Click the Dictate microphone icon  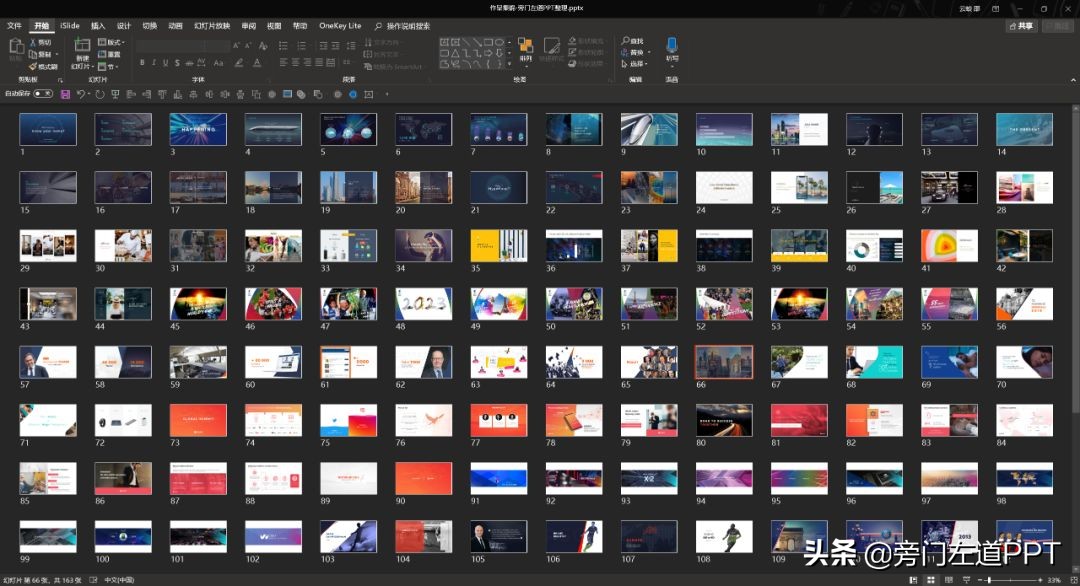point(671,45)
